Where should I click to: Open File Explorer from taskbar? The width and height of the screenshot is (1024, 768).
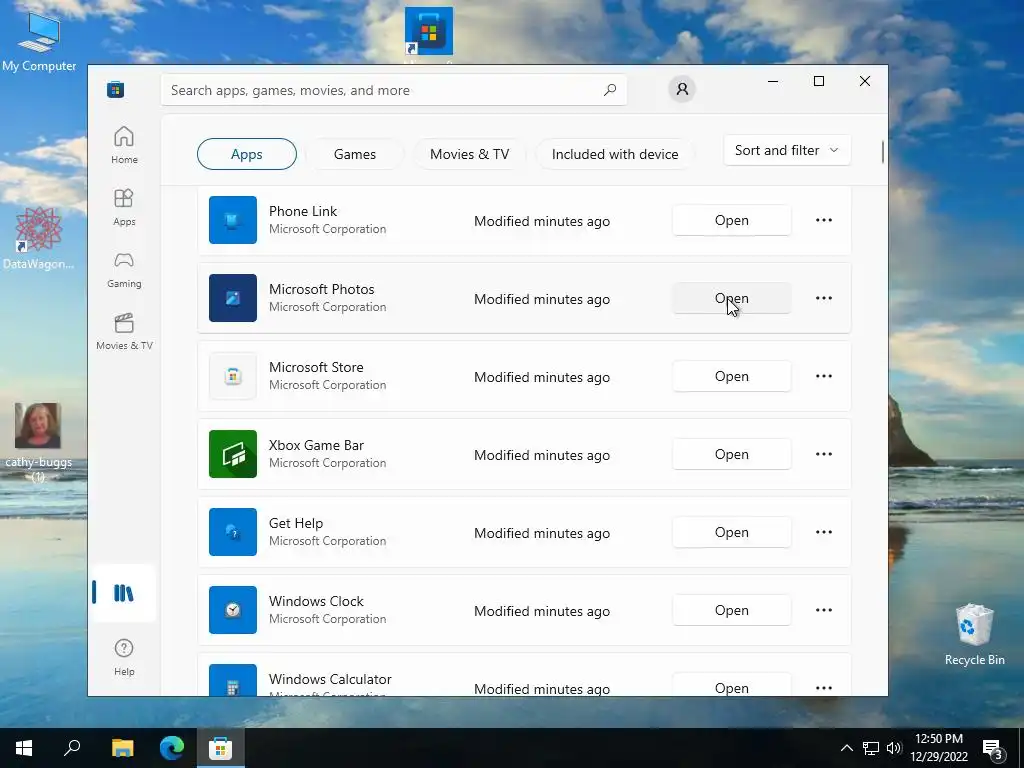[122, 748]
